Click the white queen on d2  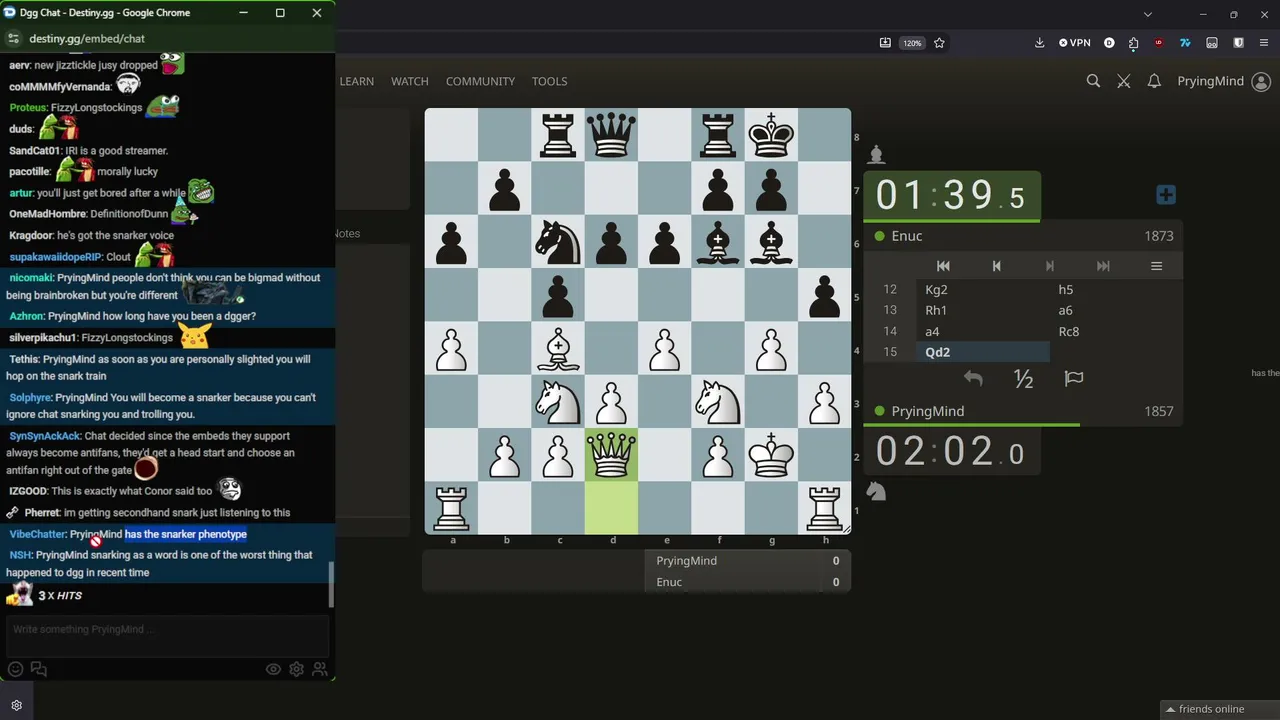pyautogui.click(x=611, y=455)
